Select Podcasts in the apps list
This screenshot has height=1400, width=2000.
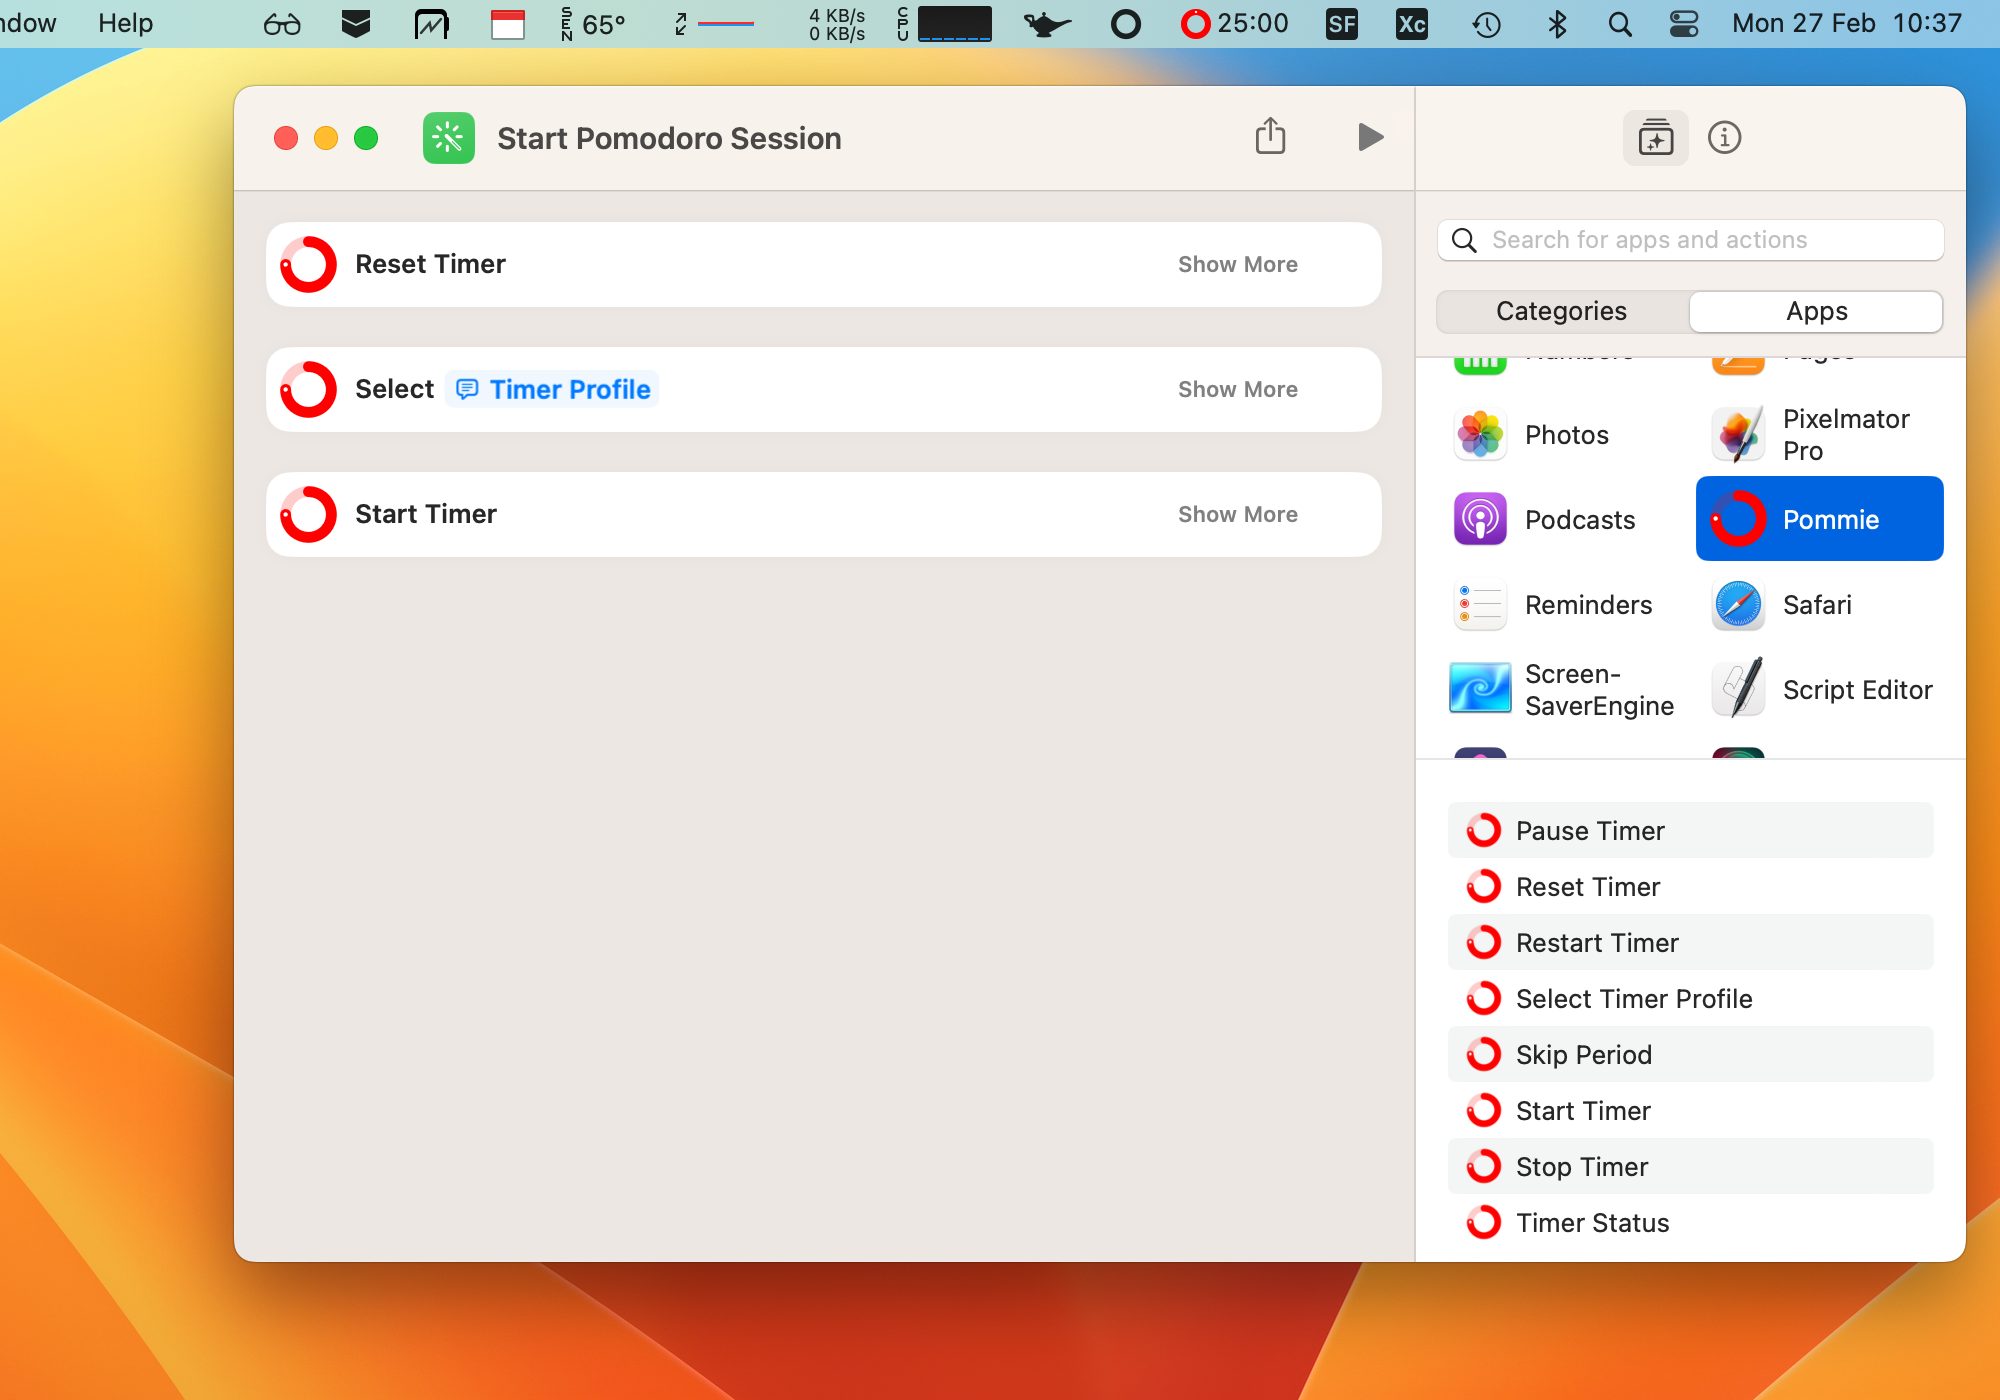click(x=1560, y=519)
